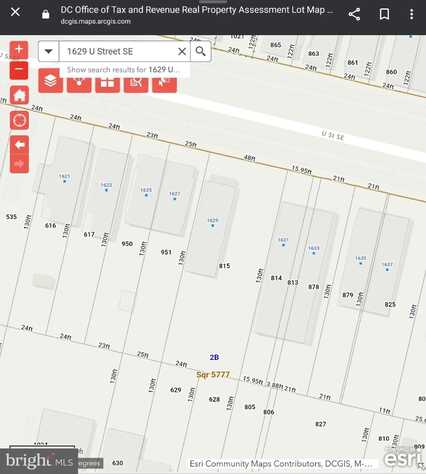426x474 pixels.
Task: Zoom in with the plus button
Action: coord(19,50)
